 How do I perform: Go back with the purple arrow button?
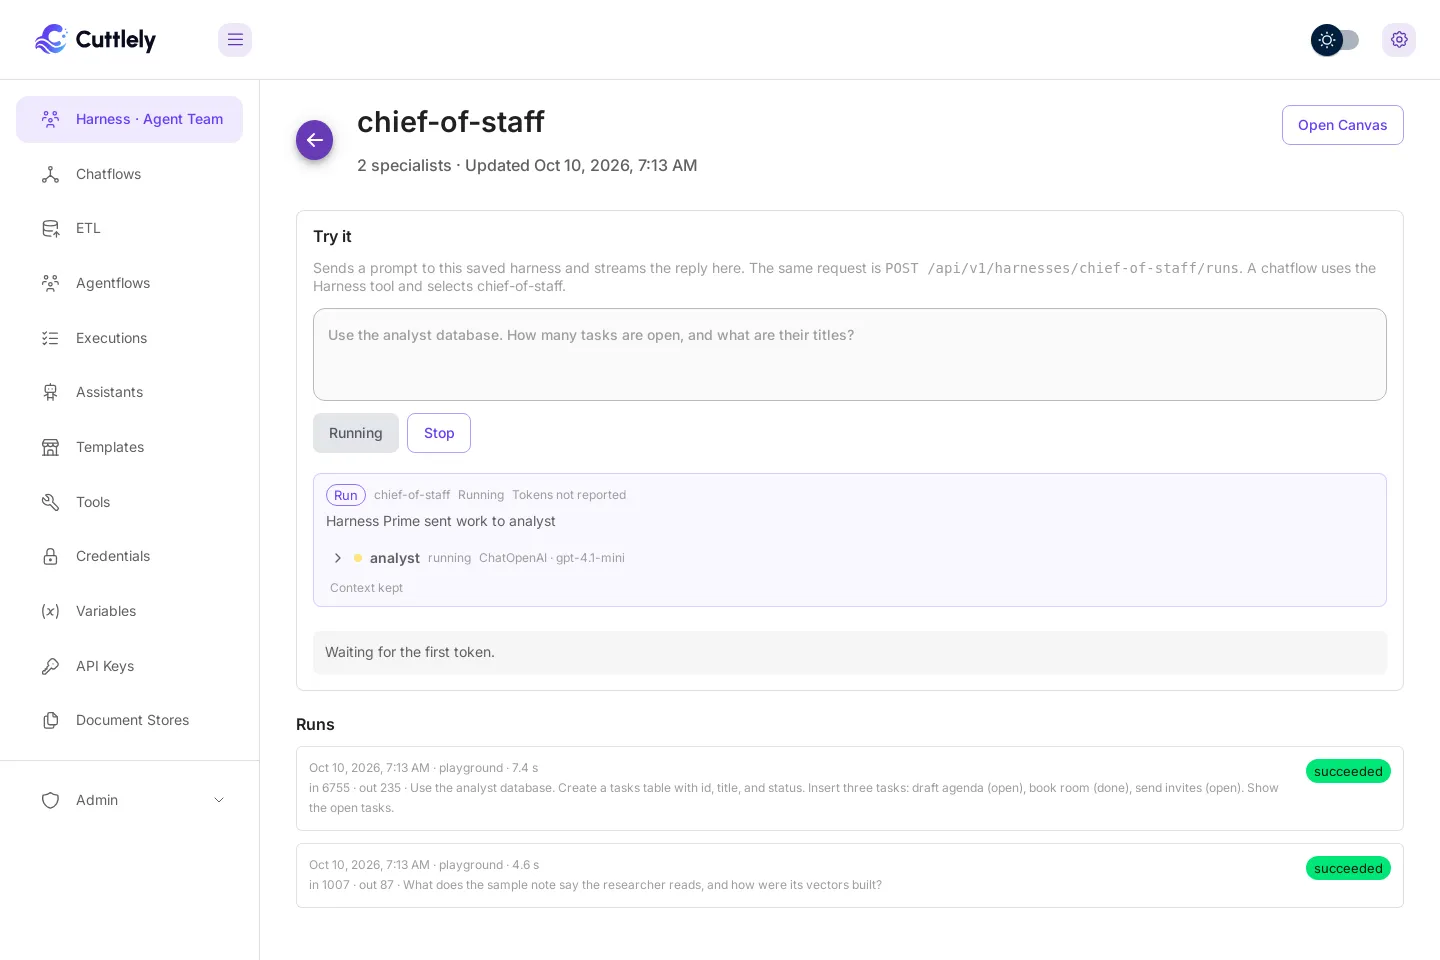coord(314,140)
